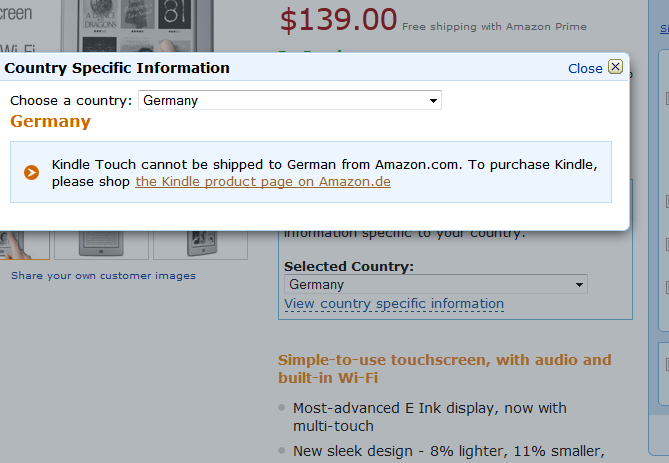Open the Selected Country dropdown
The height and width of the screenshot is (463, 669).
436,284
